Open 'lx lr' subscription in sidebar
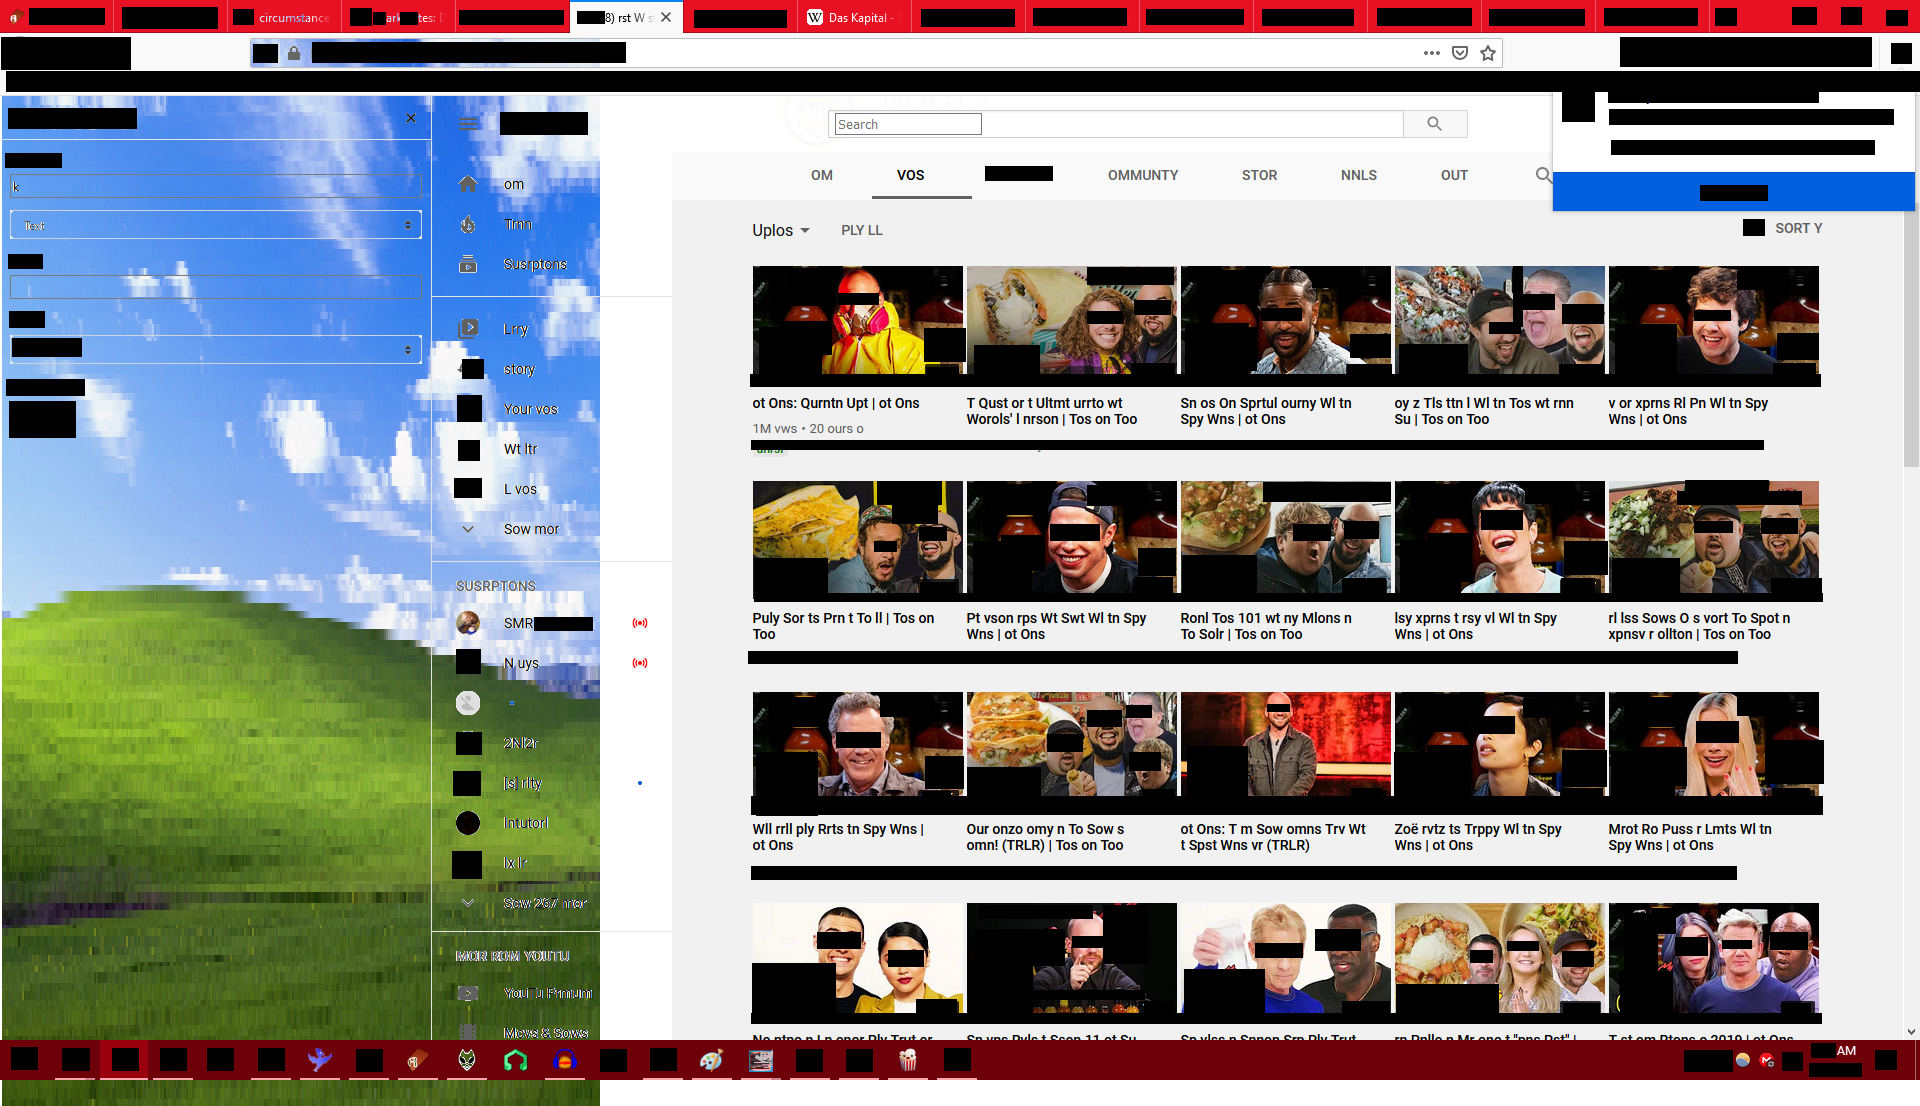1920x1106 pixels. (x=515, y=863)
